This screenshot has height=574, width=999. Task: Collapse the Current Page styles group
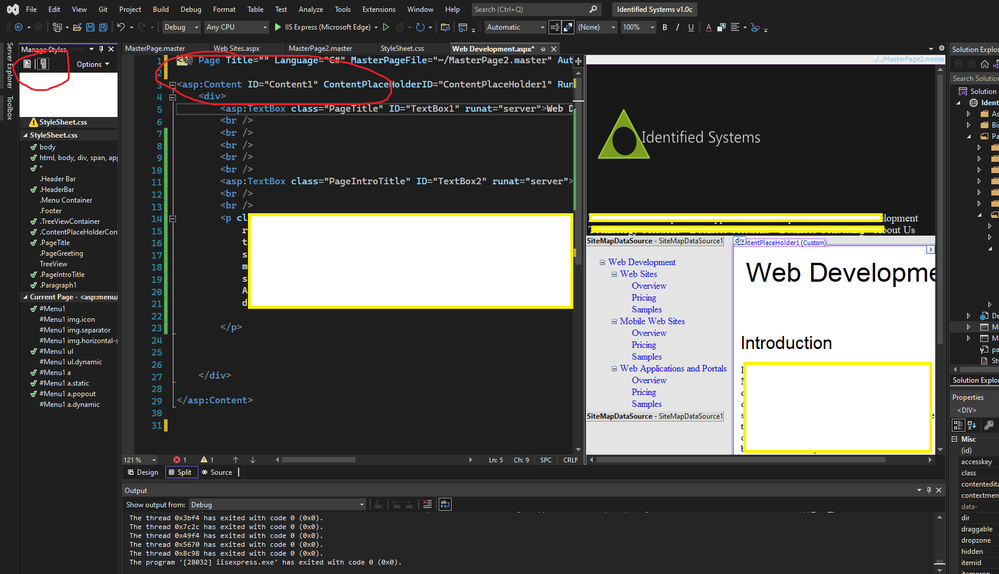click(25, 297)
